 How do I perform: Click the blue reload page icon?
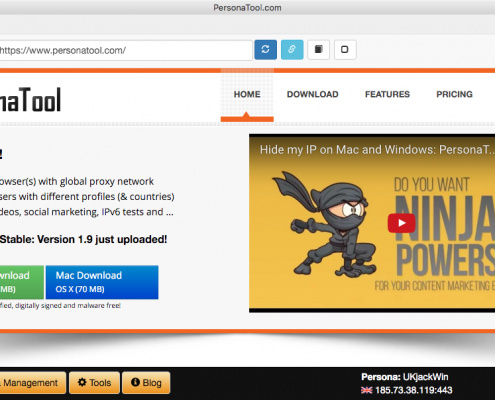tap(265, 50)
